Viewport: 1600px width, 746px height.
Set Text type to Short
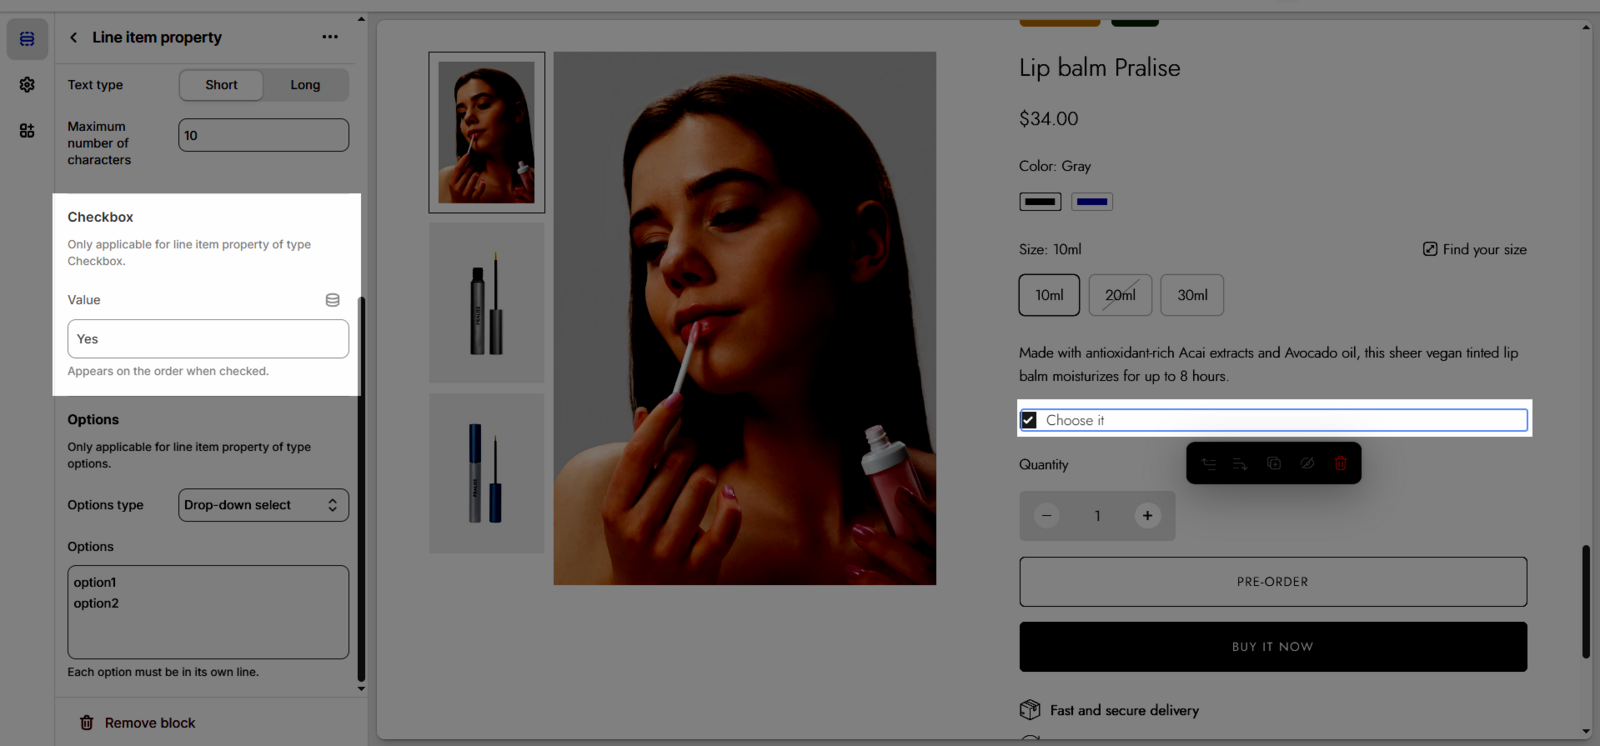coord(221,85)
